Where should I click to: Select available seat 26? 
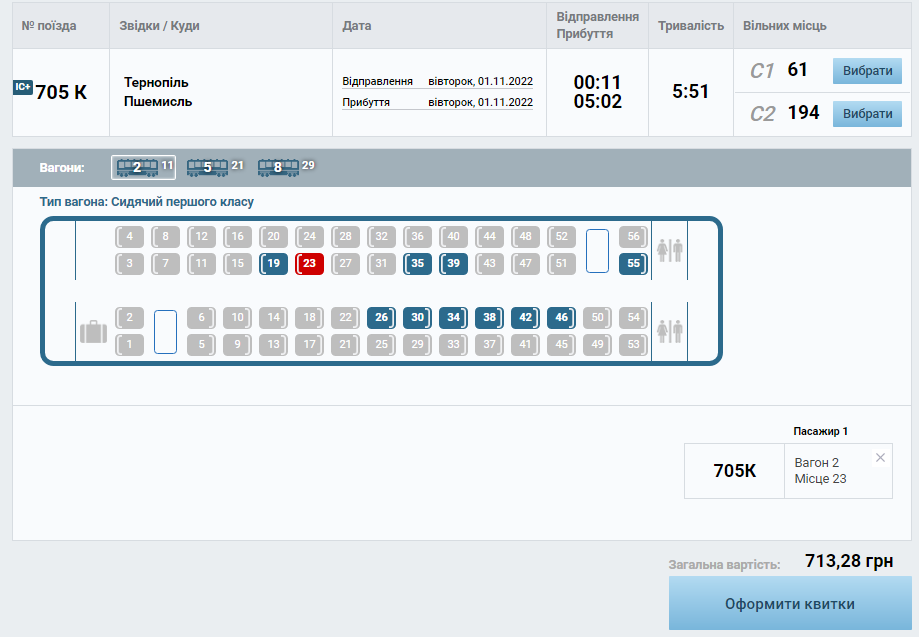point(381,318)
